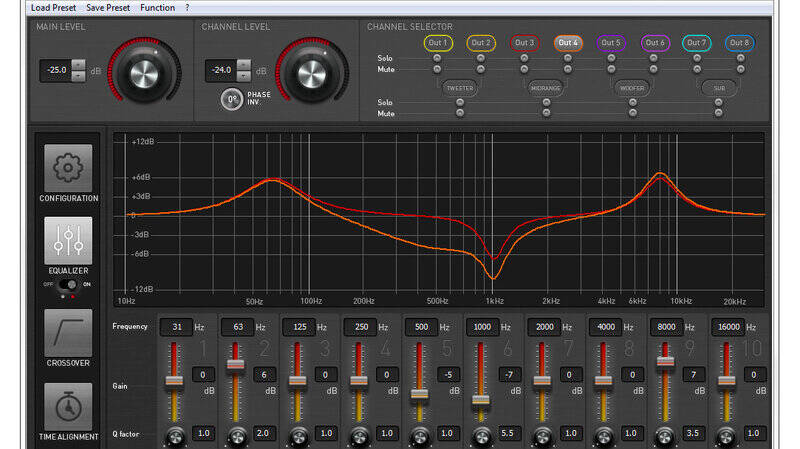Click the Main Level -25.0 value field

tap(56, 70)
